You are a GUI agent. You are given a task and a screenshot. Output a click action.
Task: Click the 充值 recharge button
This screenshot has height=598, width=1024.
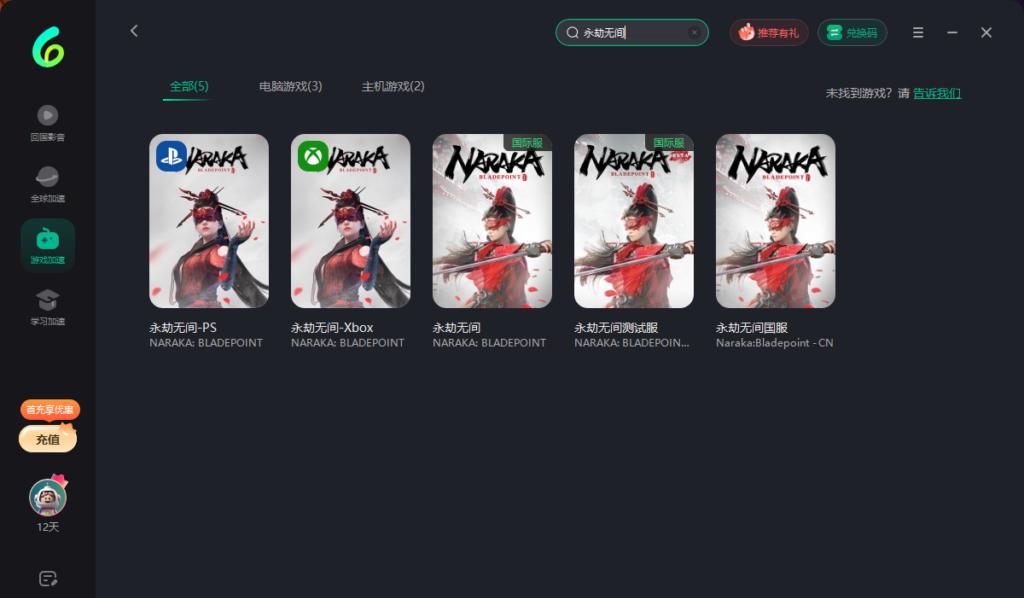[x=48, y=439]
